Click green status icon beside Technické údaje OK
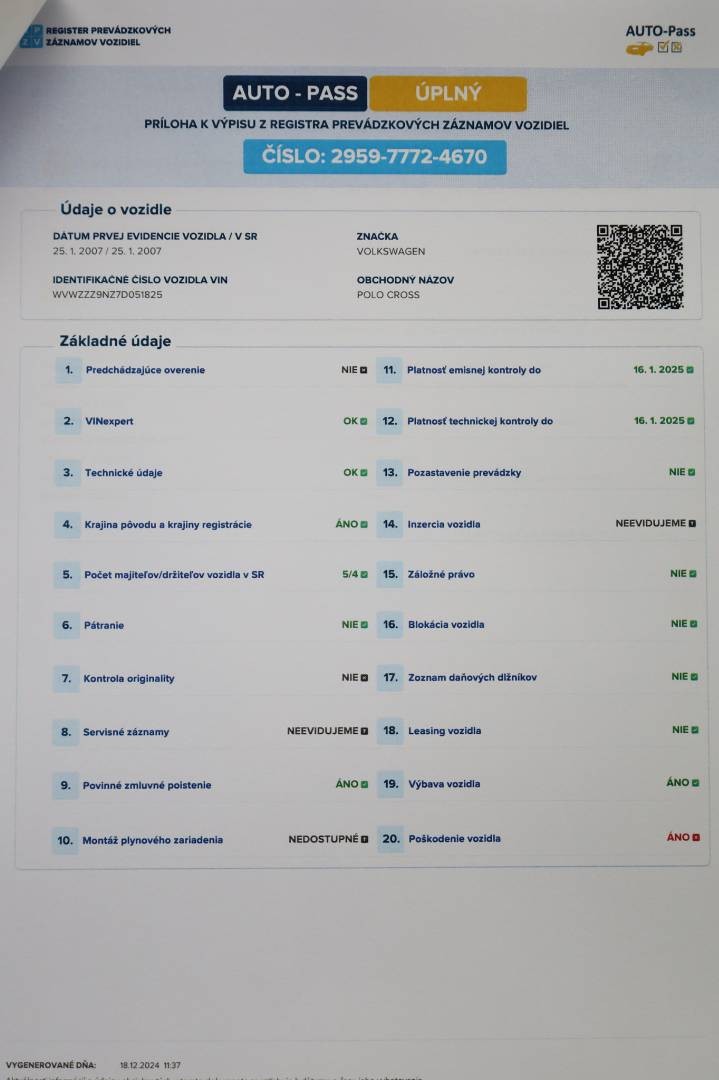Screen dimensions: 719x1080 tap(364, 472)
